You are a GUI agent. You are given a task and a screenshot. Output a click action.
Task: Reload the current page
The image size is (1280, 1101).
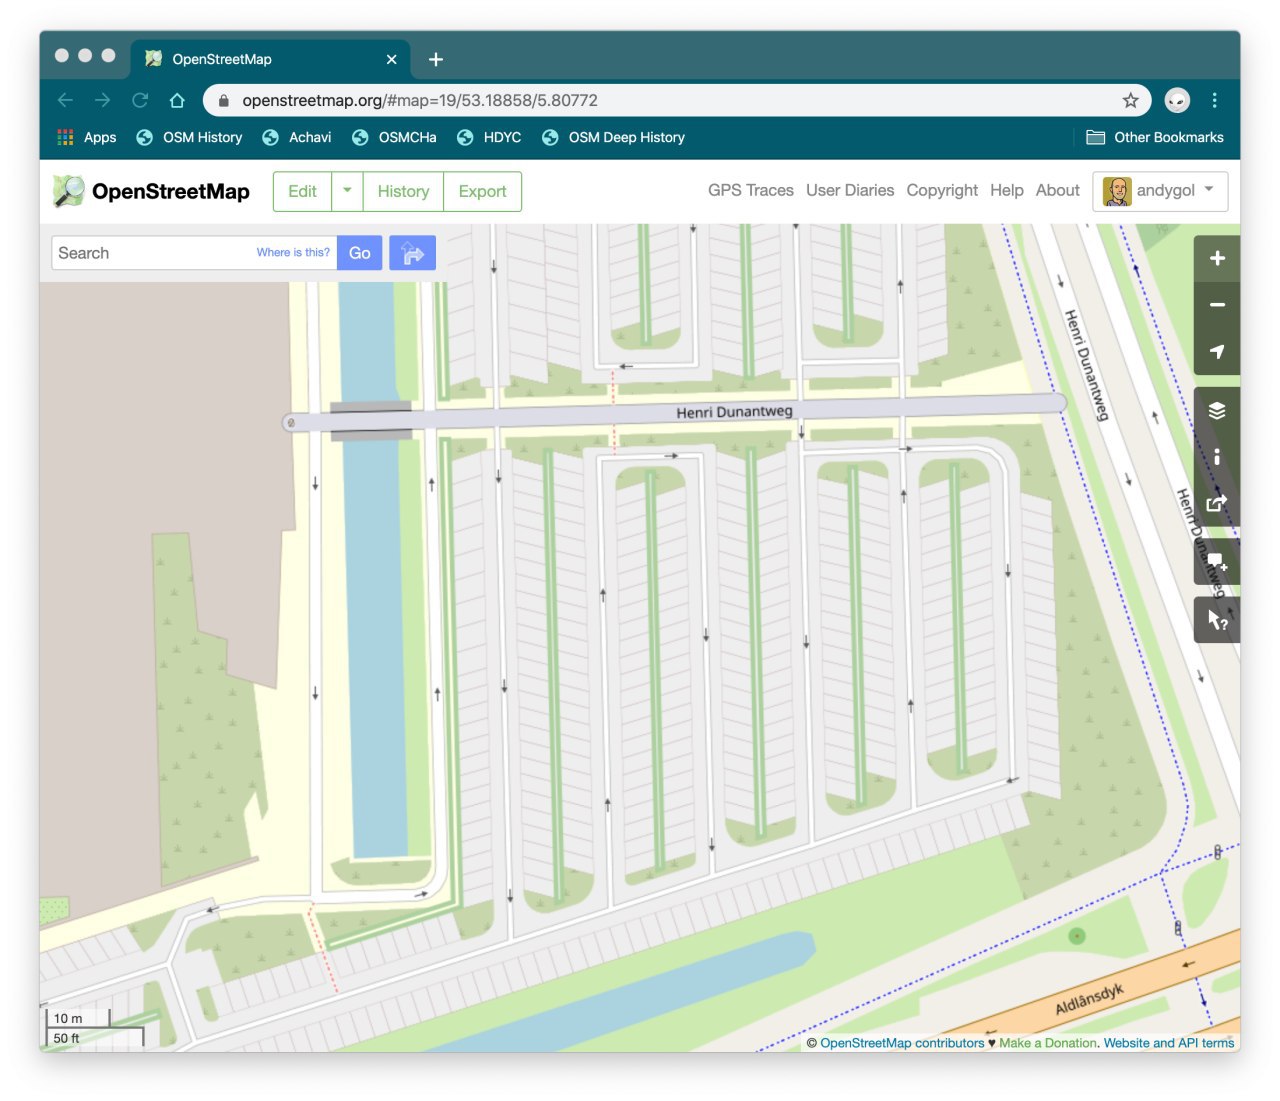(140, 100)
